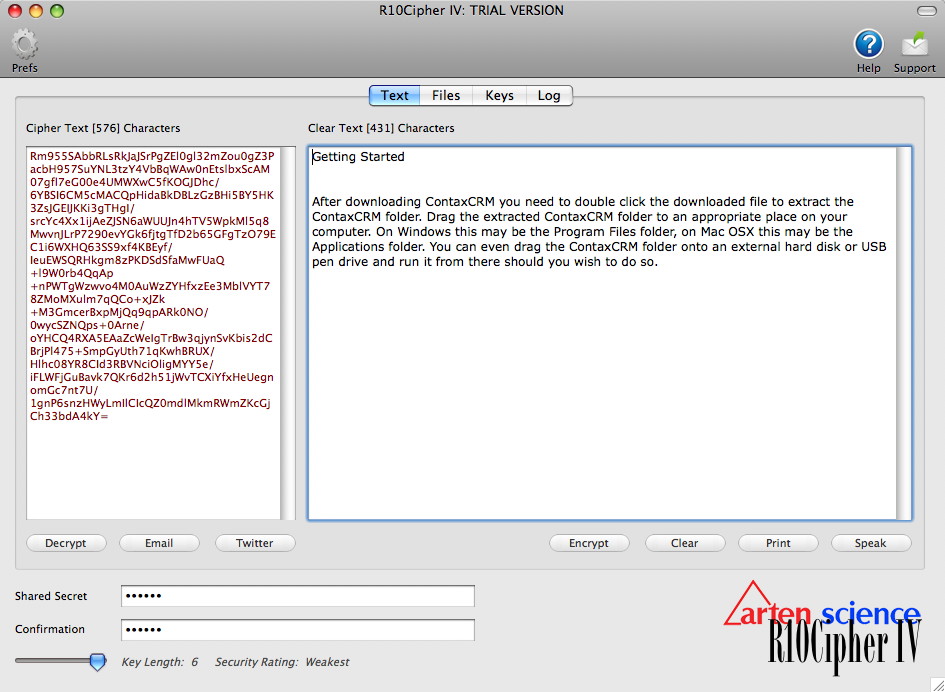Minimize window with the yellow button
This screenshot has width=945, height=692.
(x=36, y=11)
